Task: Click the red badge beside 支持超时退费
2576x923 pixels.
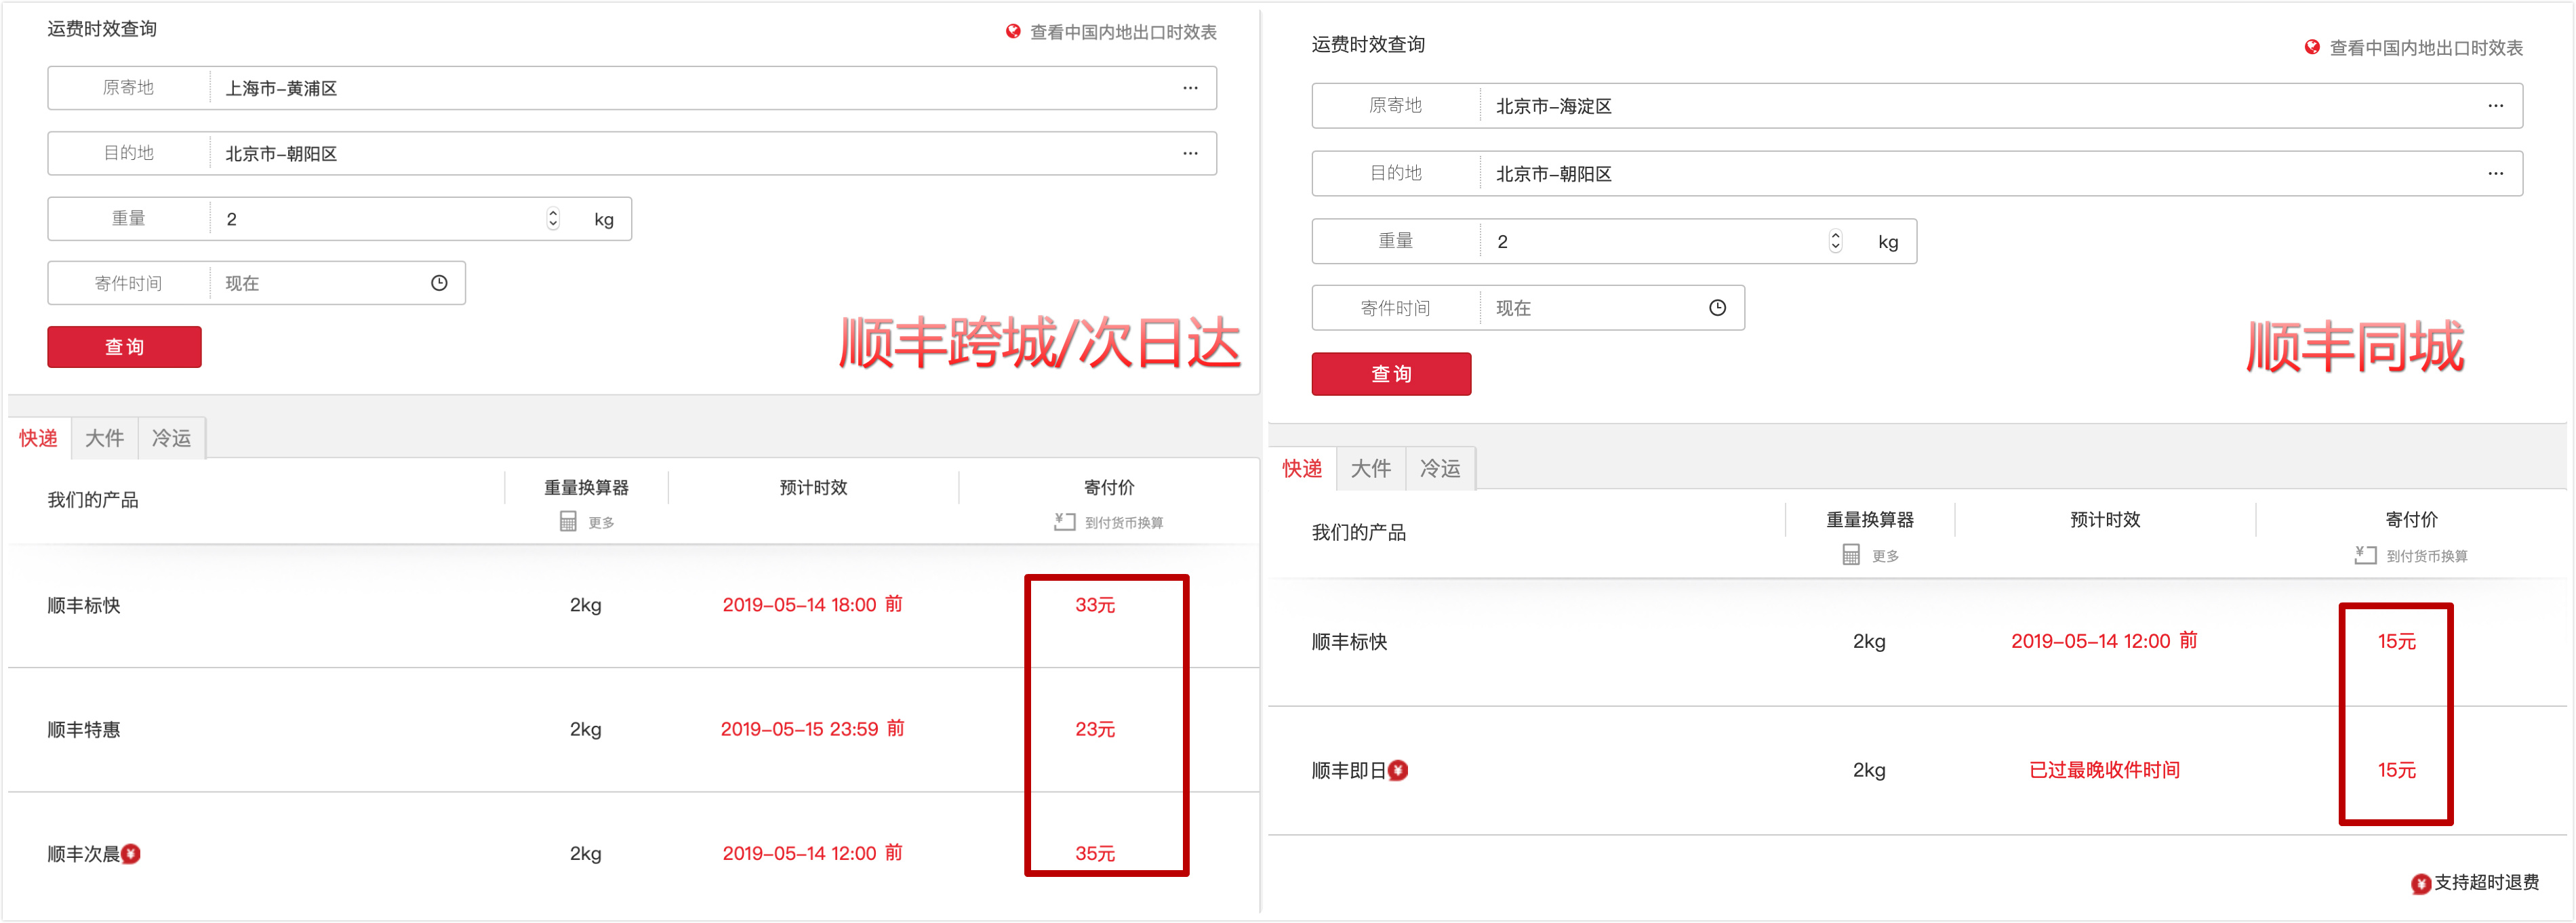Action: point(2421,884)
